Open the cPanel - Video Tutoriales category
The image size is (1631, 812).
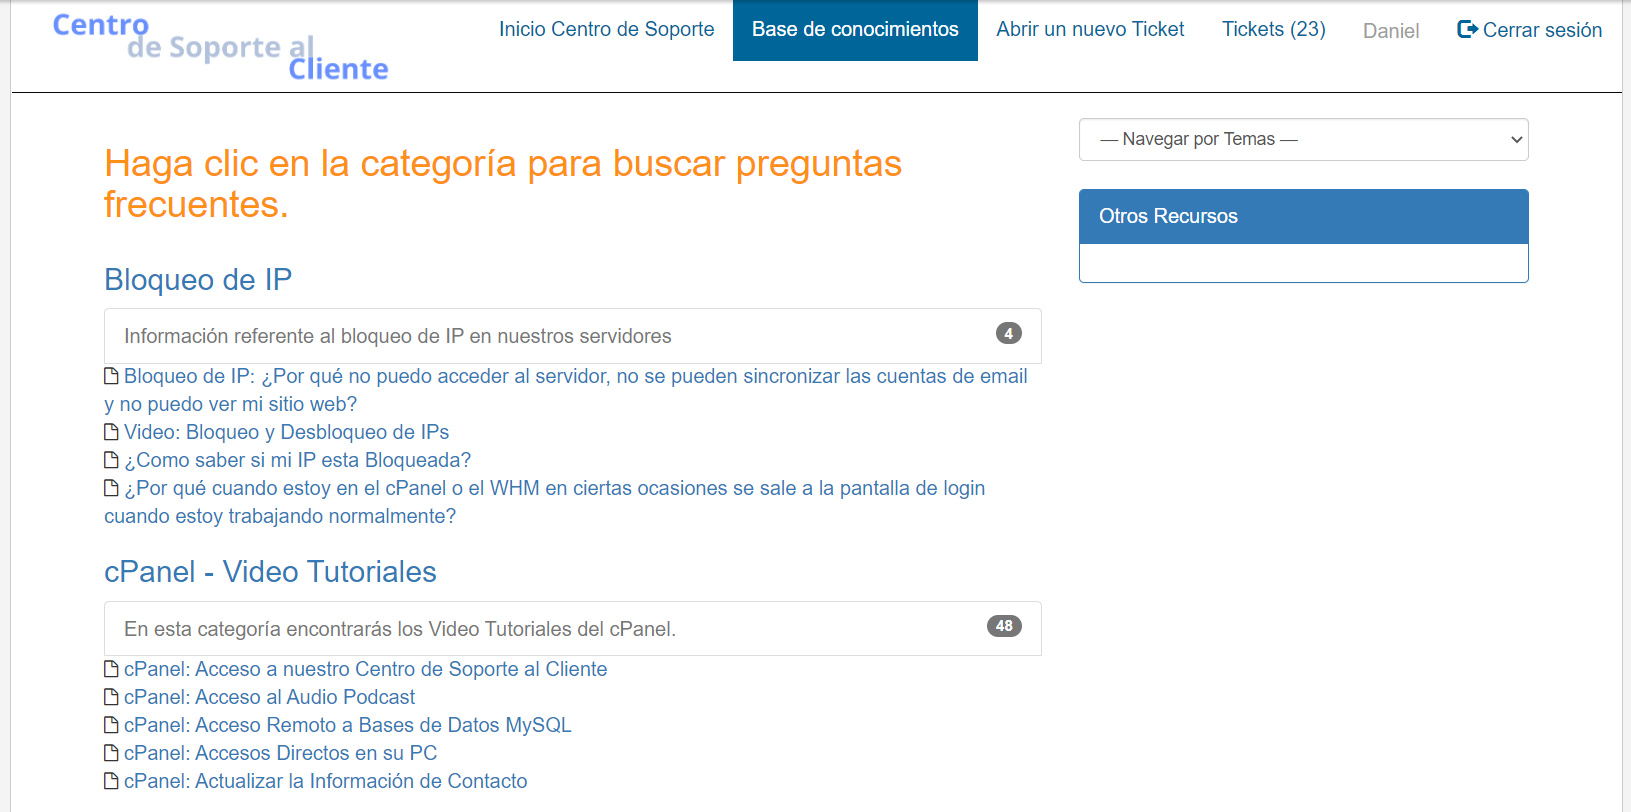click(x=270, y=572)
